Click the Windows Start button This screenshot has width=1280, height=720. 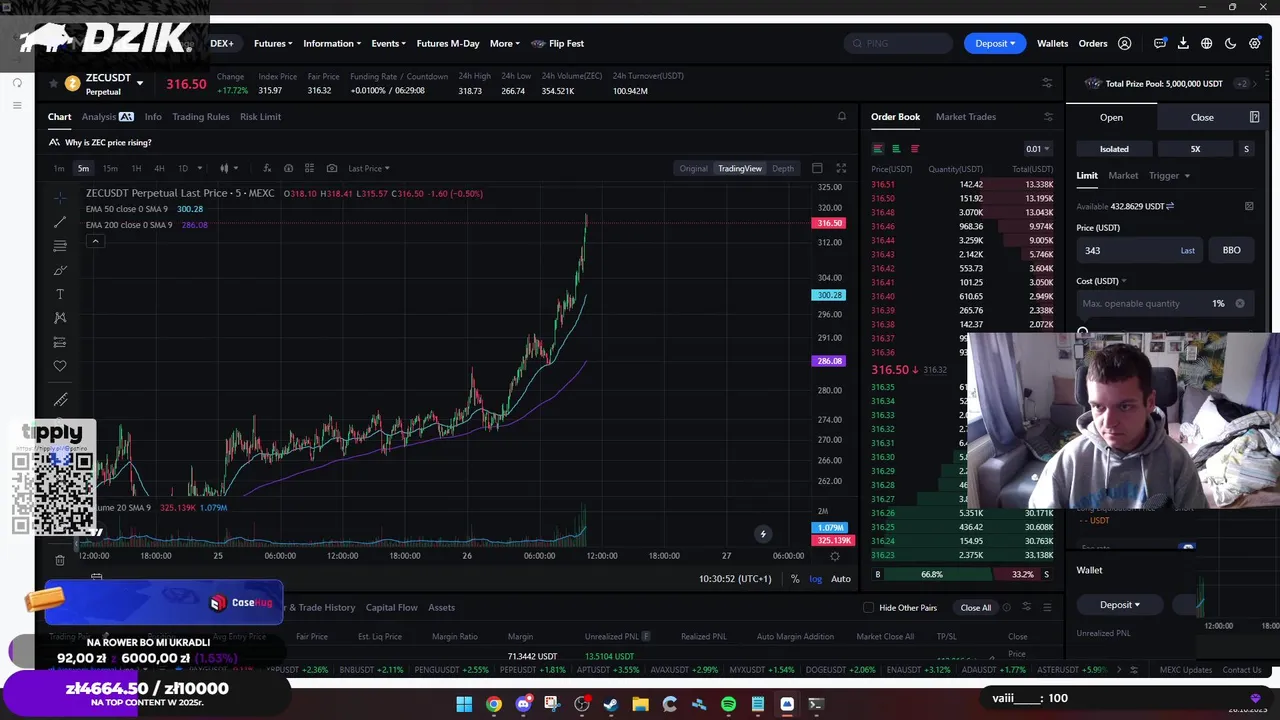464,705
